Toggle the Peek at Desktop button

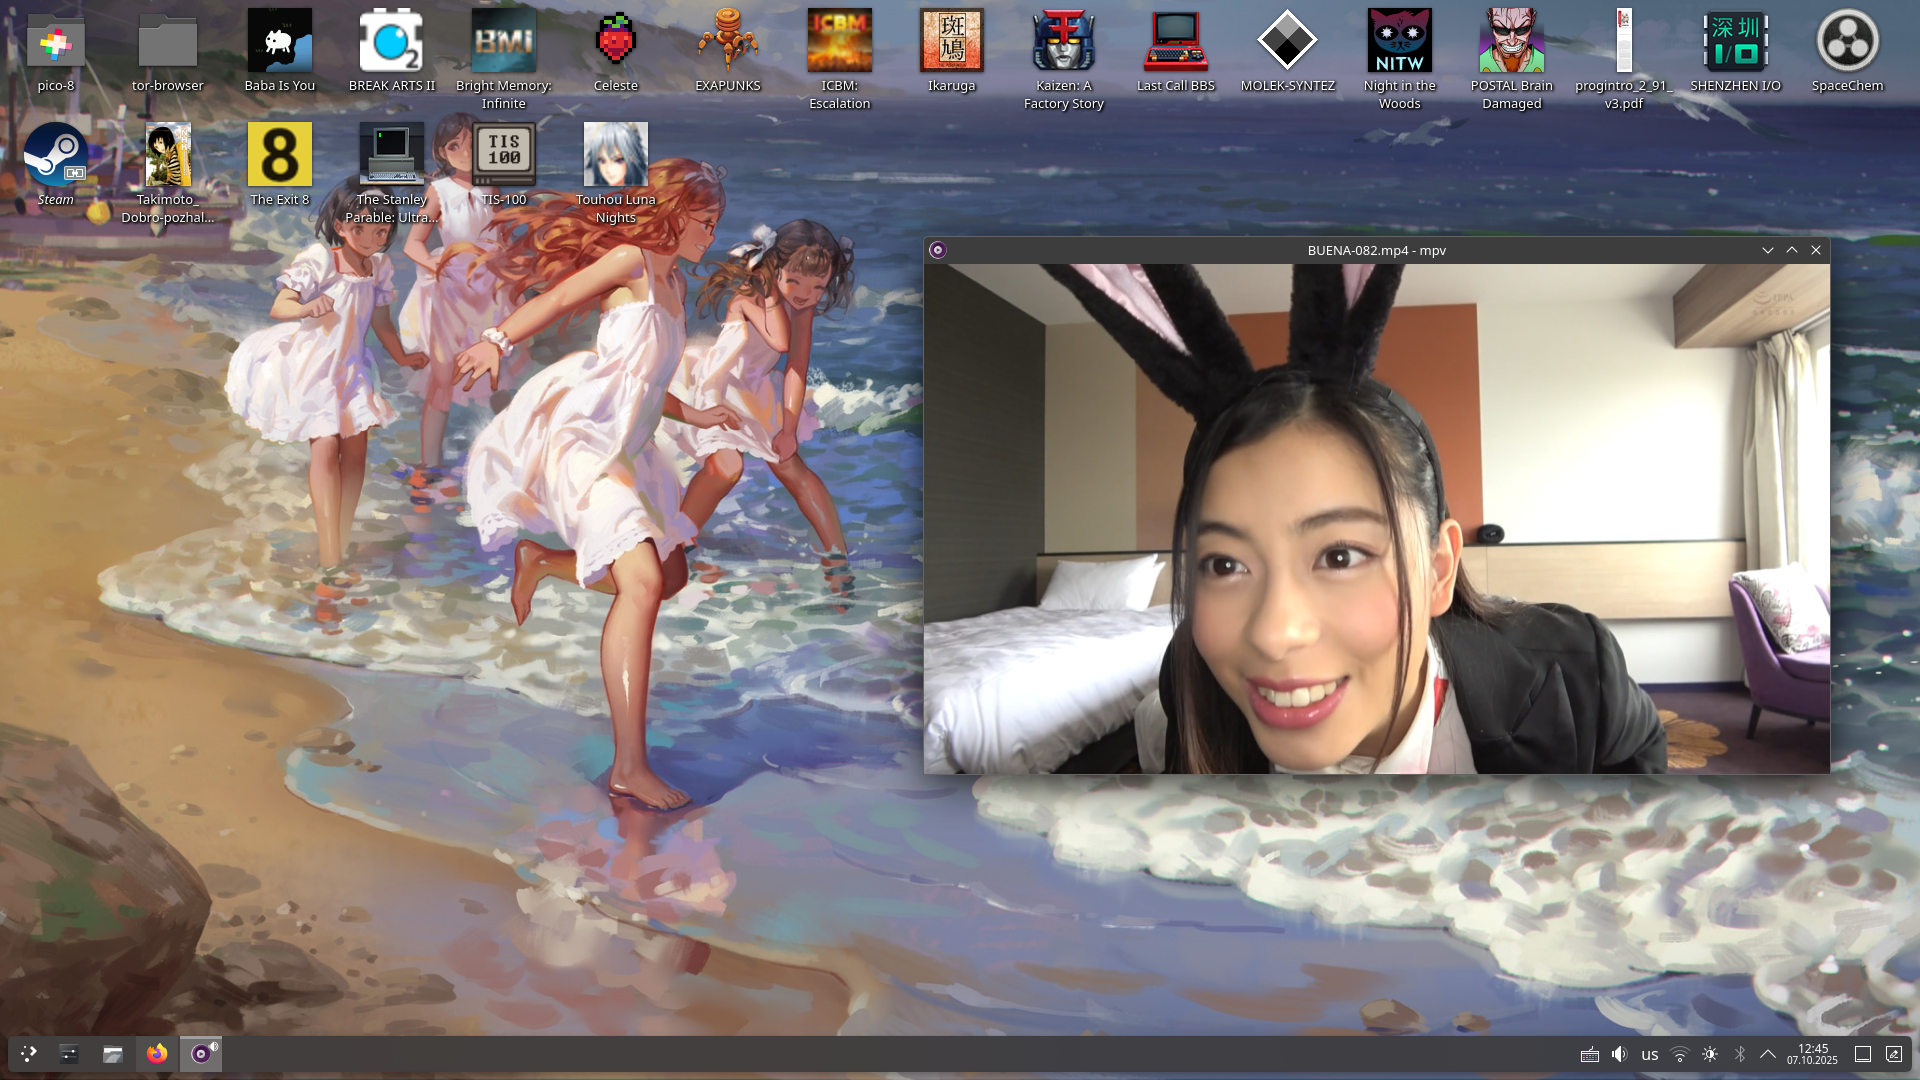1862,1054
